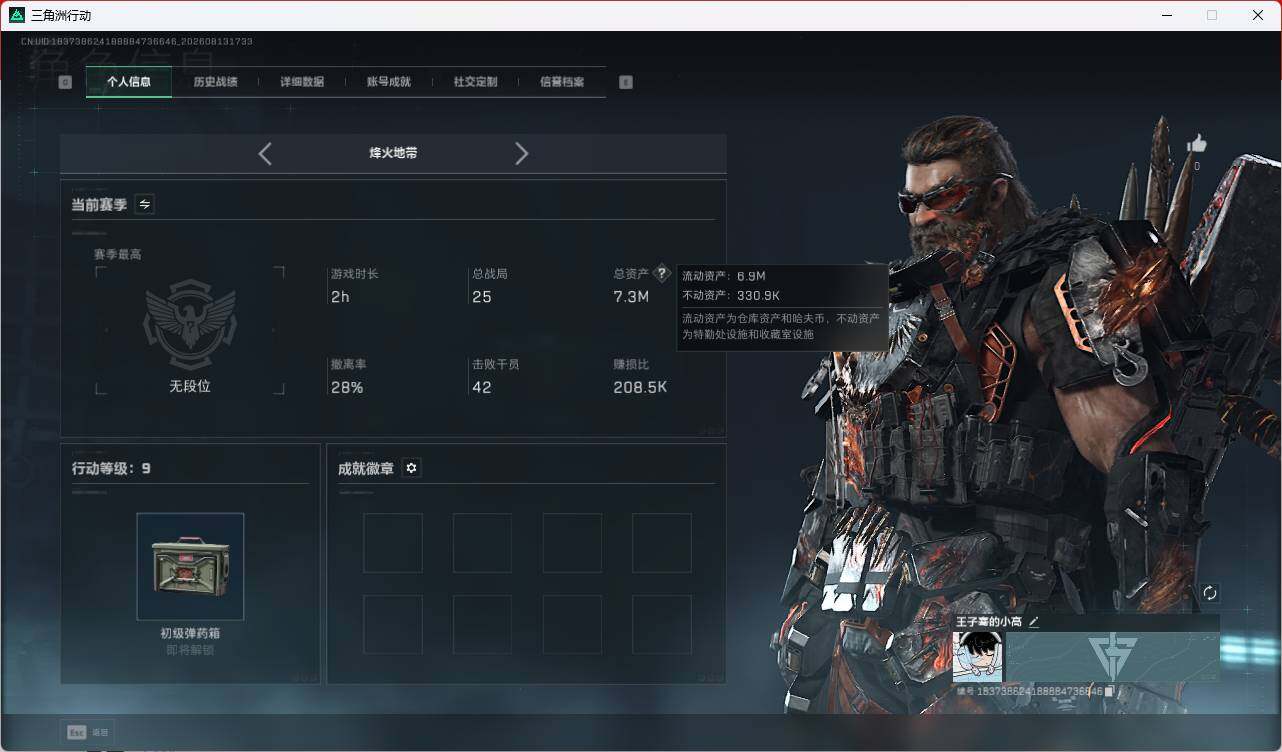Viewport: 1282px width, 752px height.
Task: Select the 初级弹药箱 reward thumbnail
Action: [190, 566]
